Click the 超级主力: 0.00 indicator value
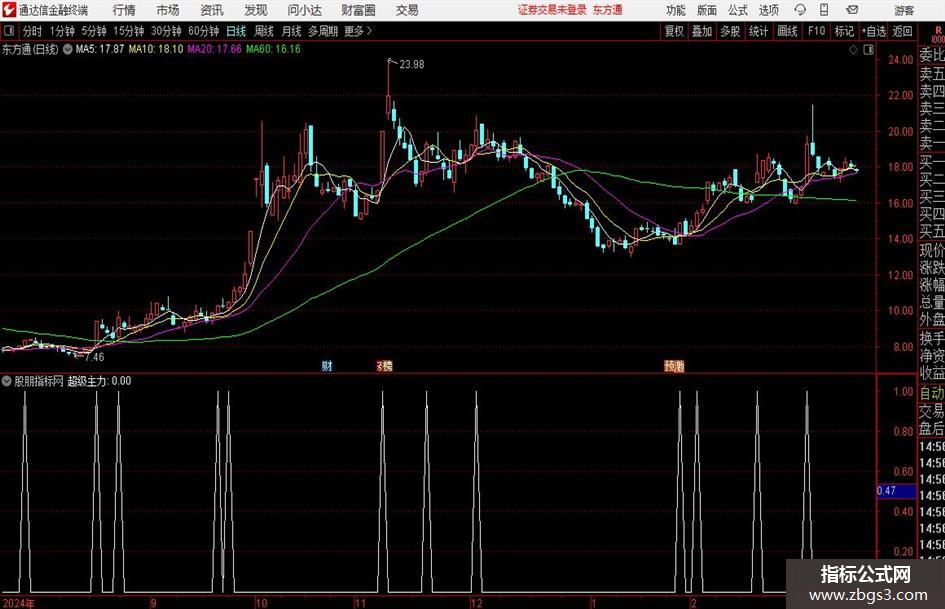 (99, 380)
